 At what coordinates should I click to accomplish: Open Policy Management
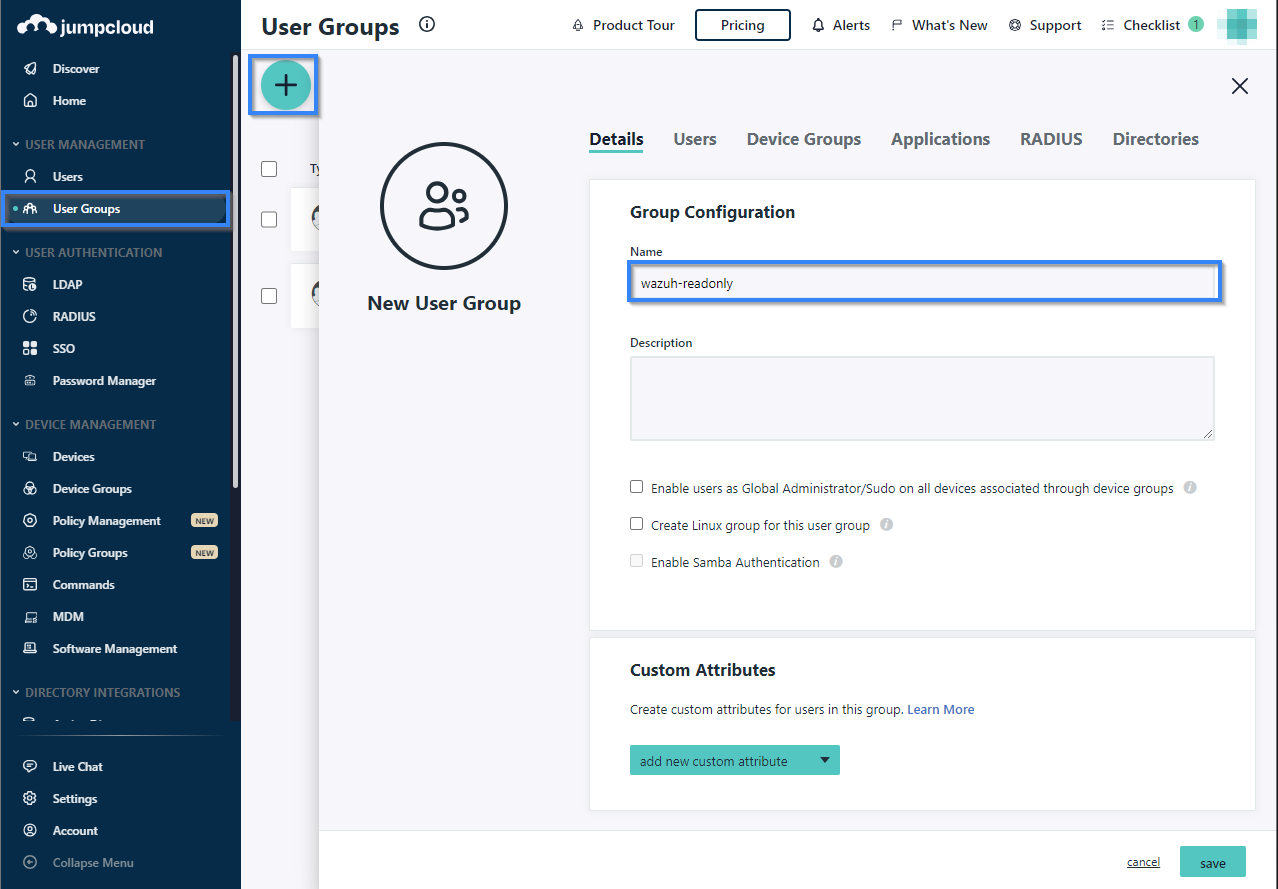click(106, 521)
